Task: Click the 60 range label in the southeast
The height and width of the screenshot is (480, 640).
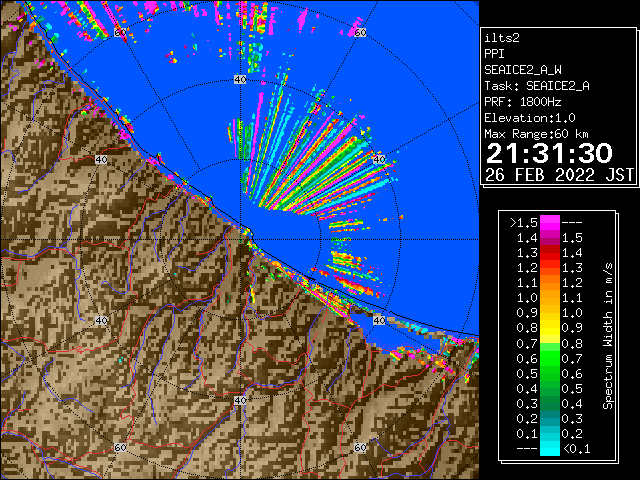Action: (x=360, y=447)
